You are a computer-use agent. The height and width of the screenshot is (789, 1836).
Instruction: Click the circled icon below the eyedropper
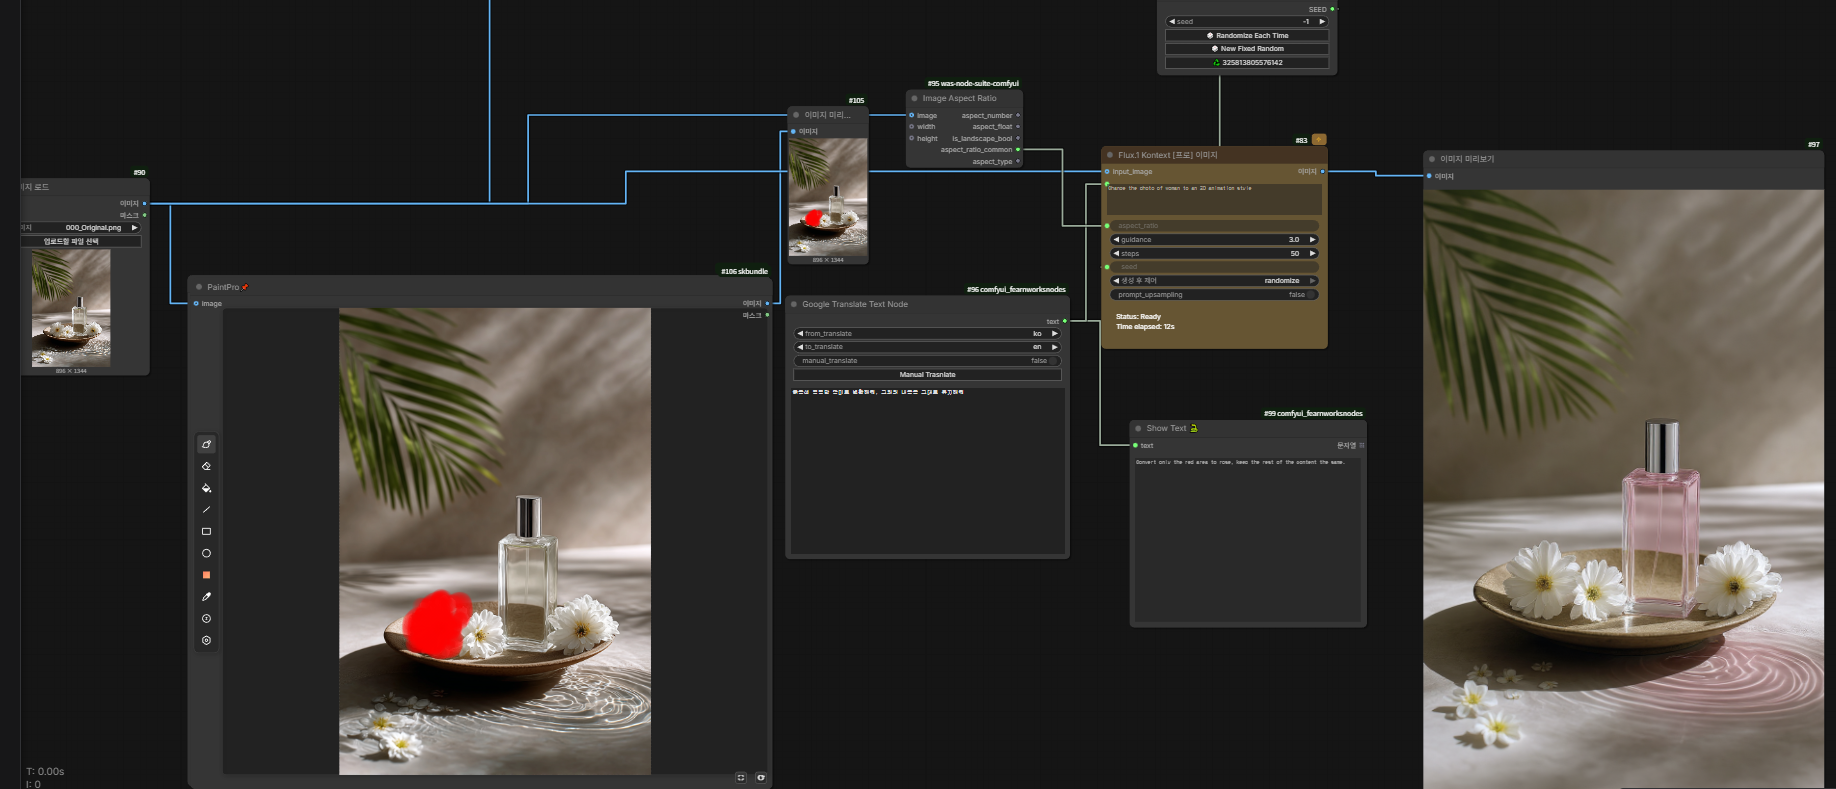click(206, 619)
